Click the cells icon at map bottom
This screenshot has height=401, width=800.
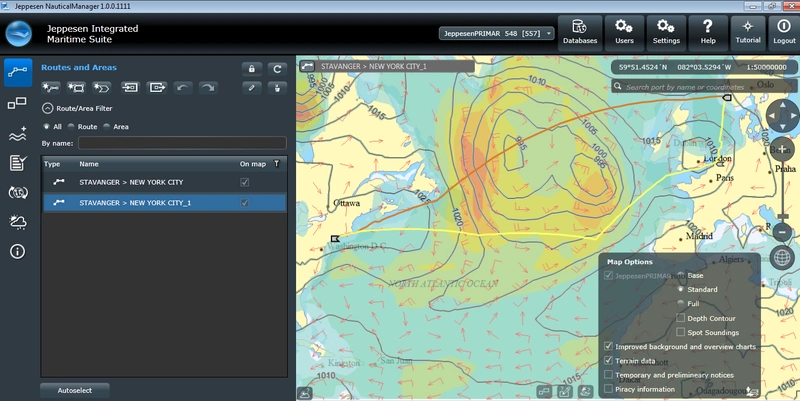point(544,392)
